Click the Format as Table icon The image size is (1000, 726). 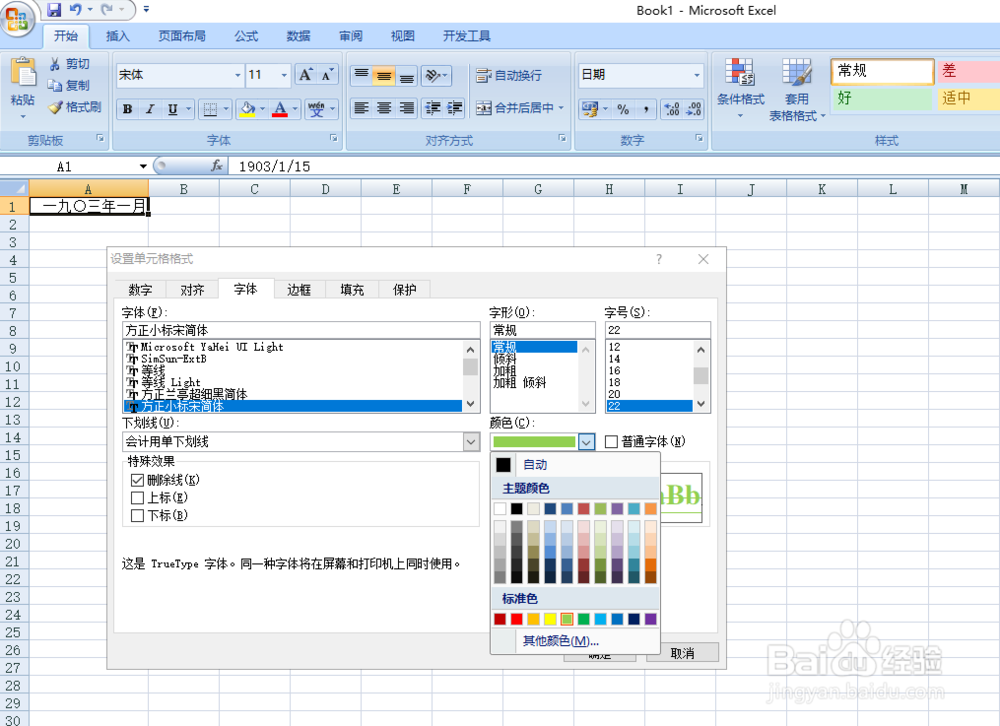797,71
